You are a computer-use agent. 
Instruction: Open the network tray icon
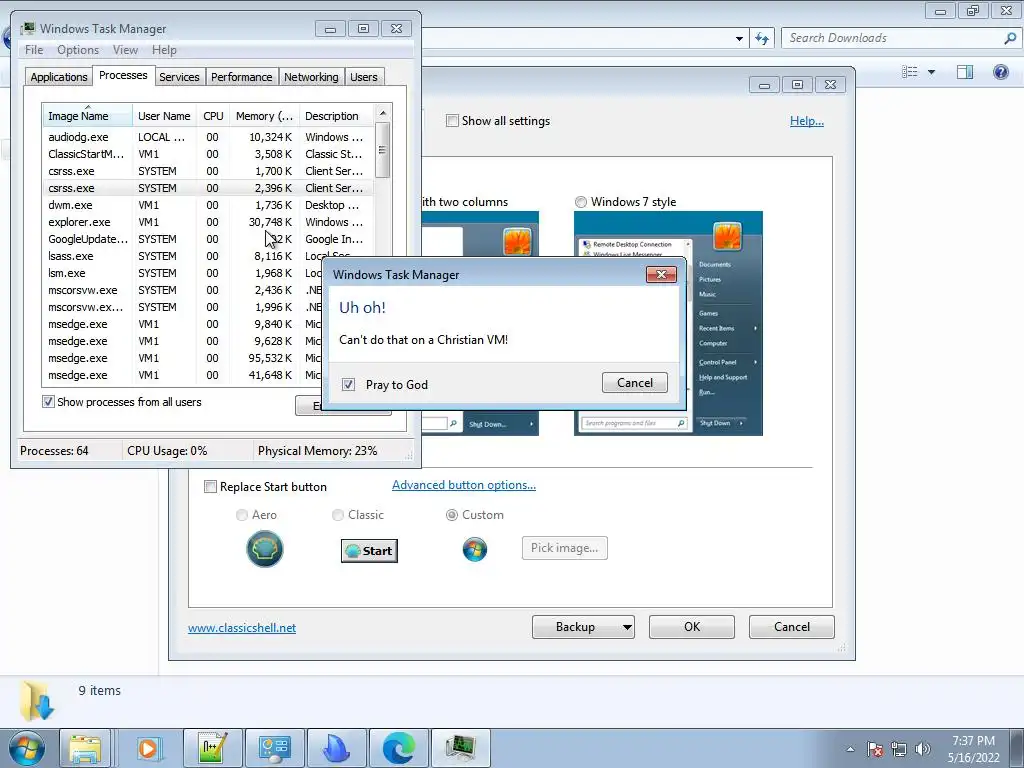pyautogui.click(x=899, y=749)
